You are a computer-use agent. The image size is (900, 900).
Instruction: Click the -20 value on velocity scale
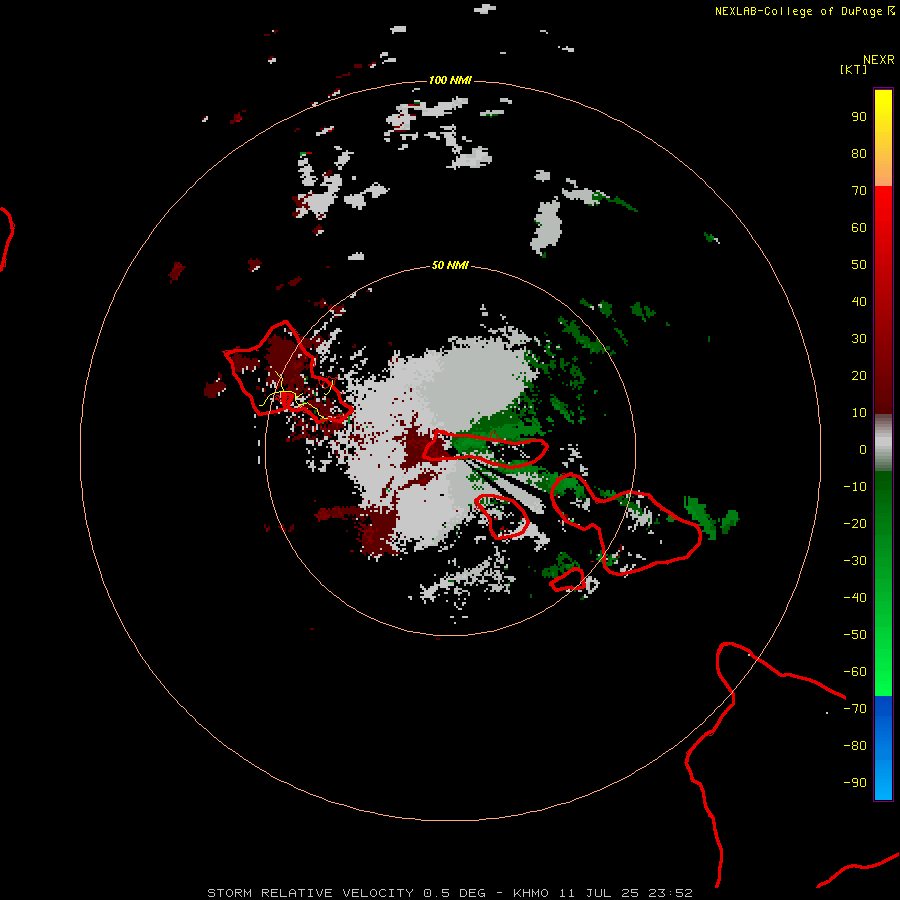855,524
